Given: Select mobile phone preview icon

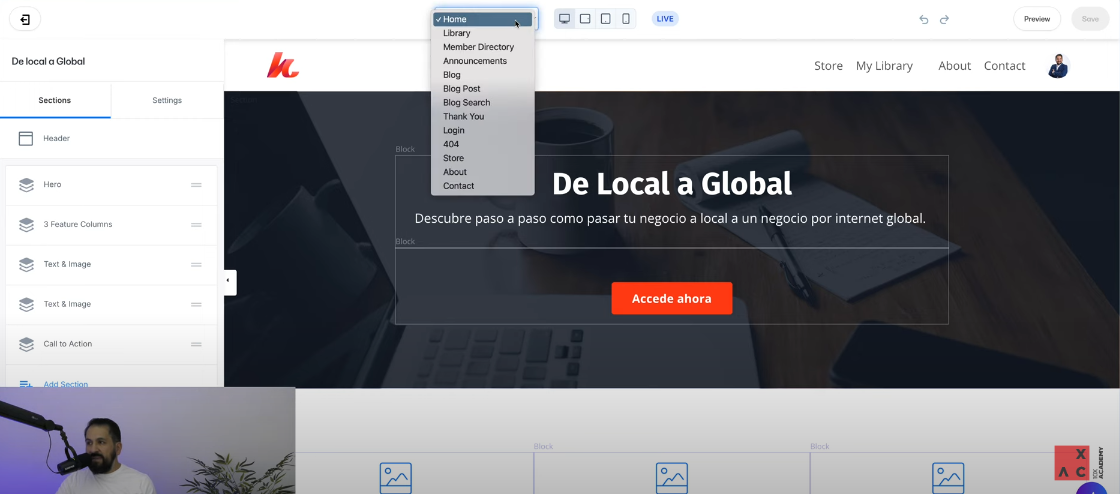Looking at the screenshot, I should coord(626,19).
